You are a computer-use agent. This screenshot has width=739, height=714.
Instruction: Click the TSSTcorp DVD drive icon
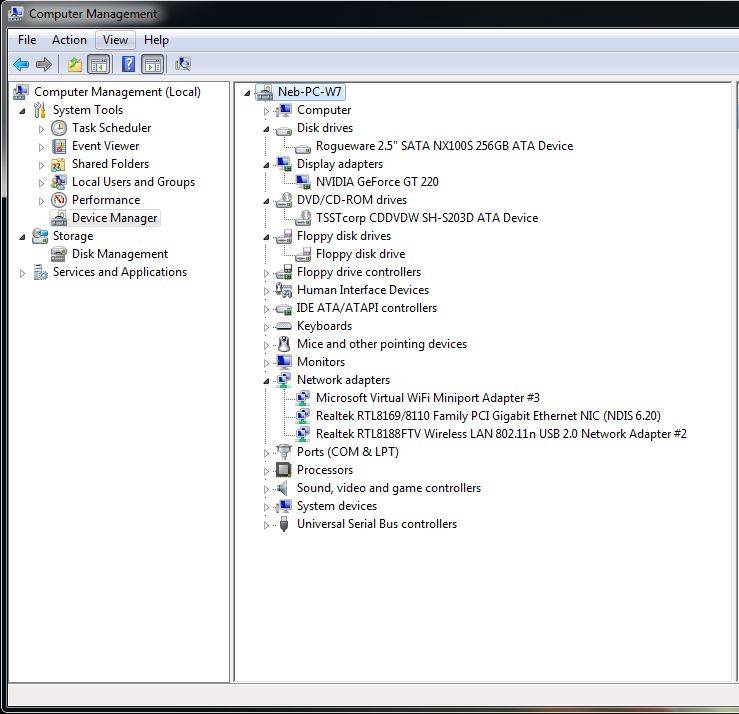point(303,218)
